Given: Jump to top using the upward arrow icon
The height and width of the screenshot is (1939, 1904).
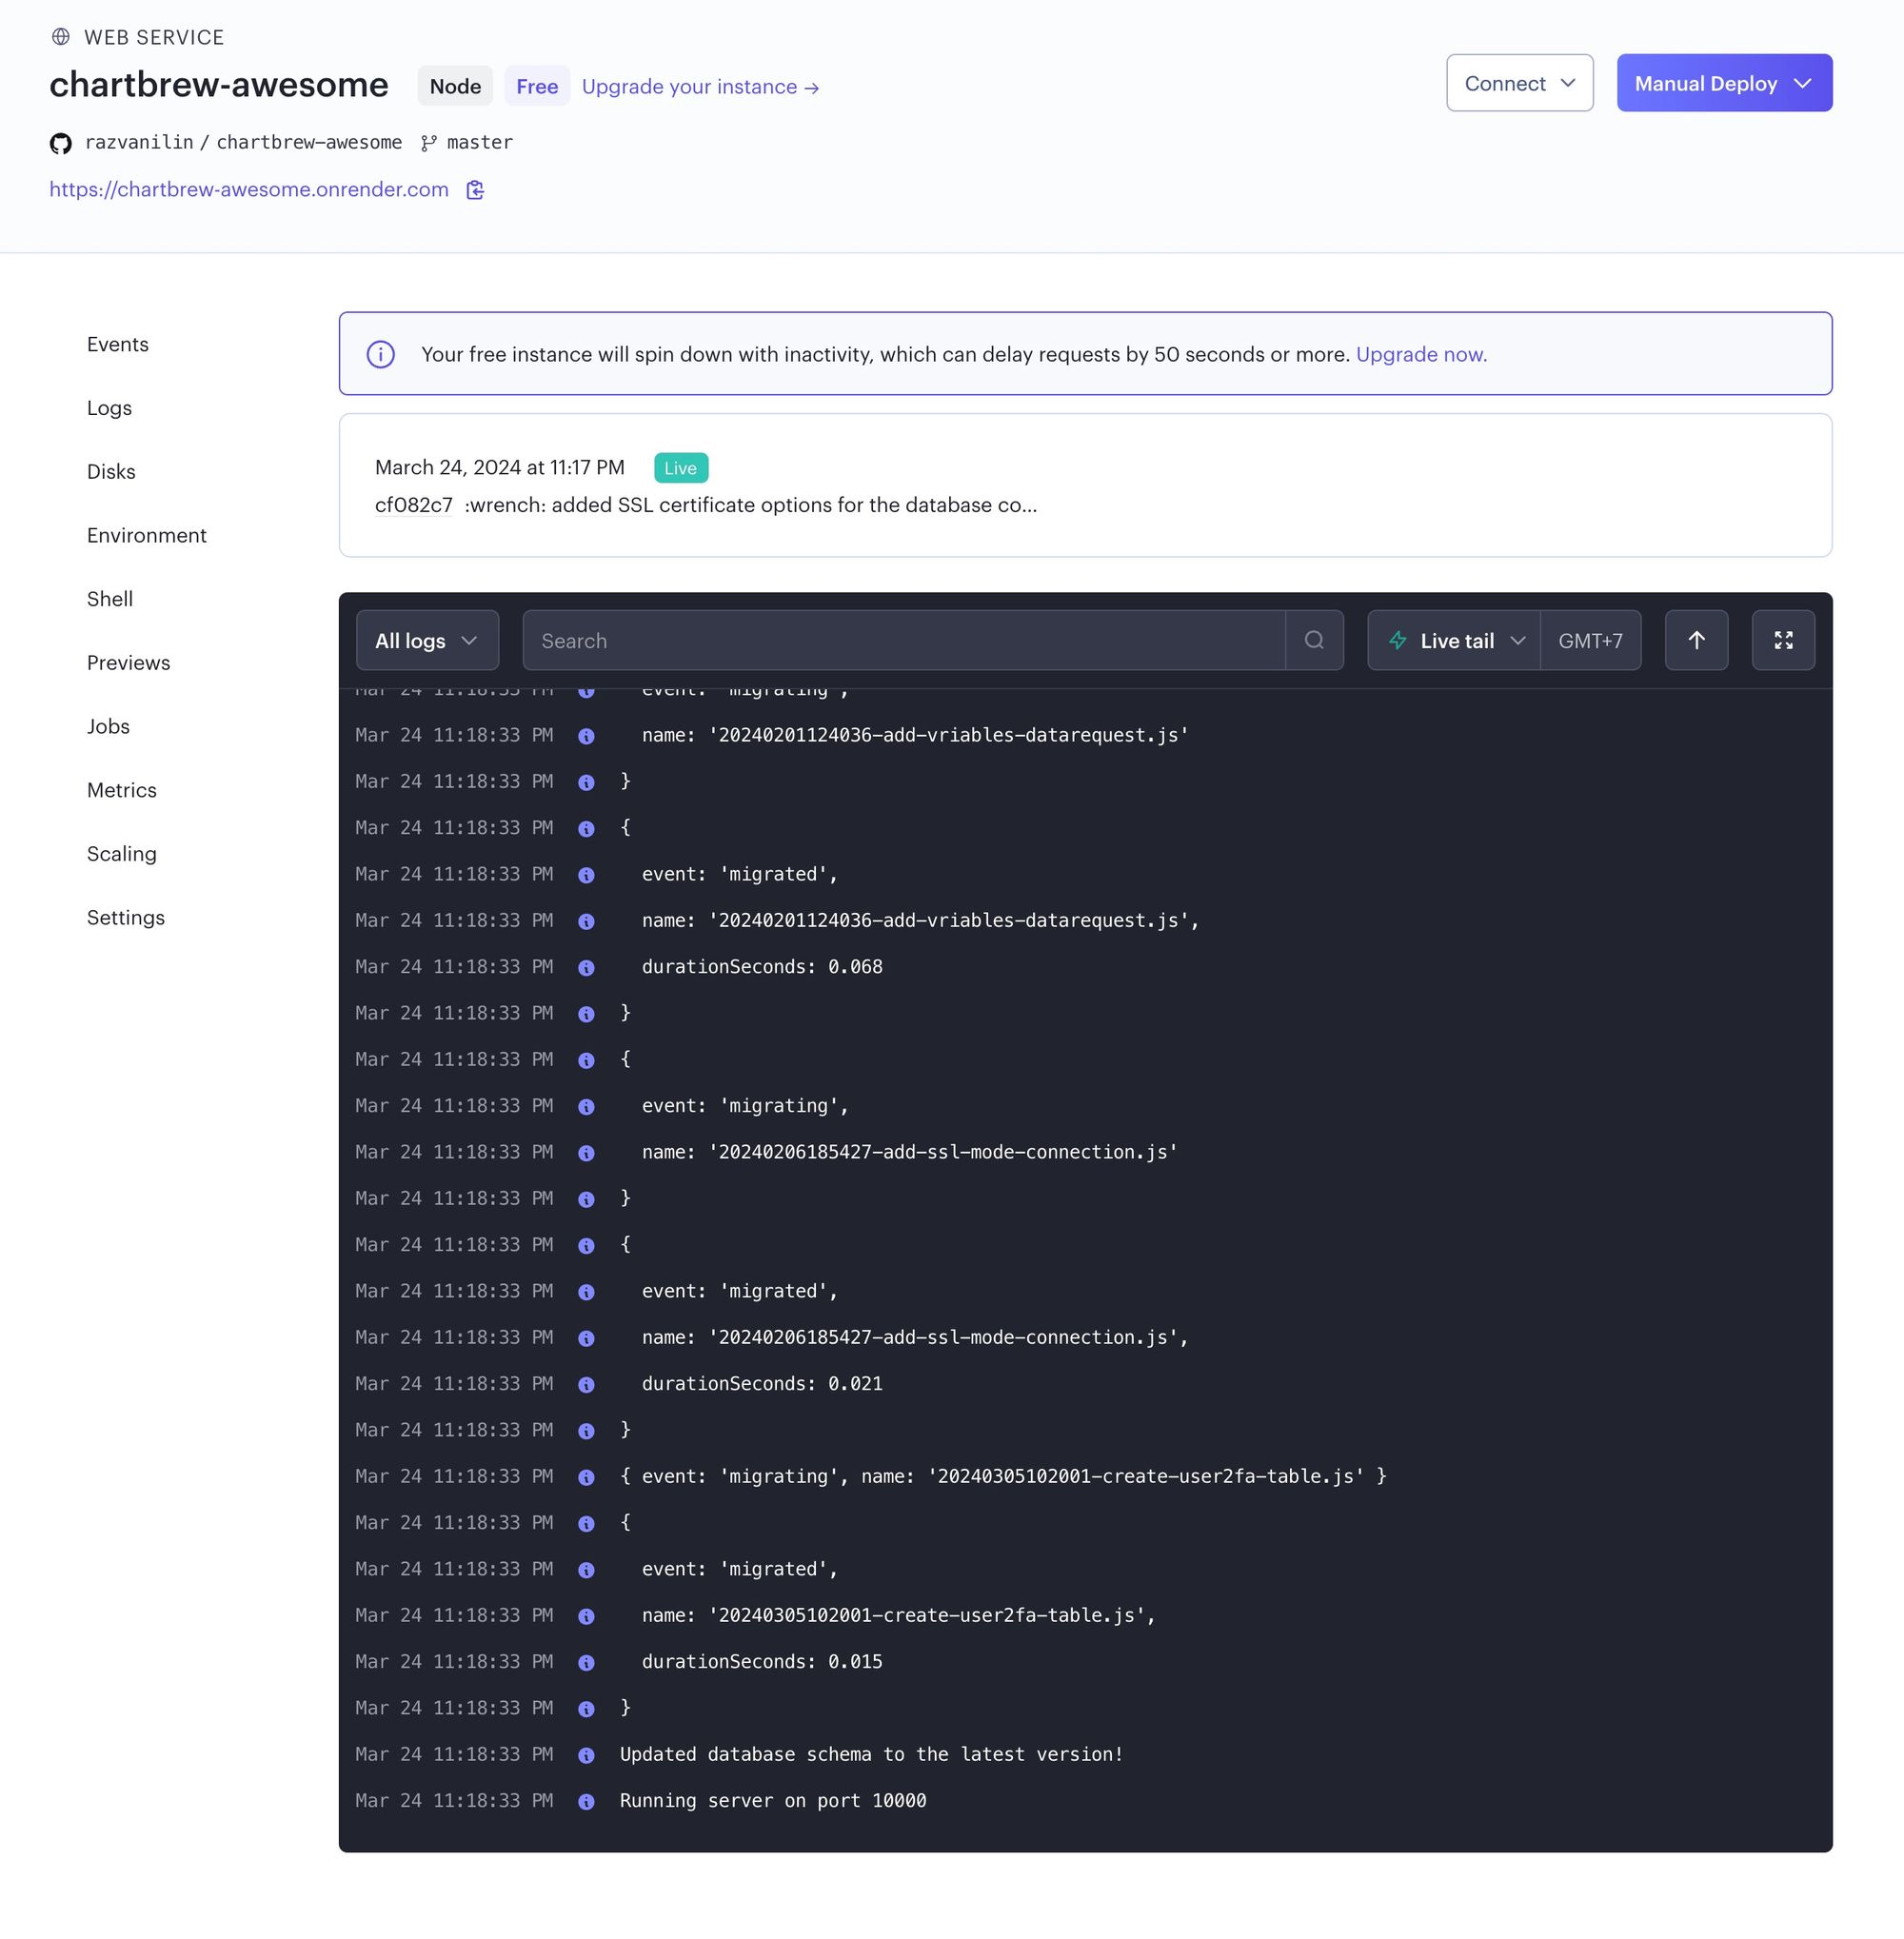Looking at the screenshot, I should tap(1696, 640).
